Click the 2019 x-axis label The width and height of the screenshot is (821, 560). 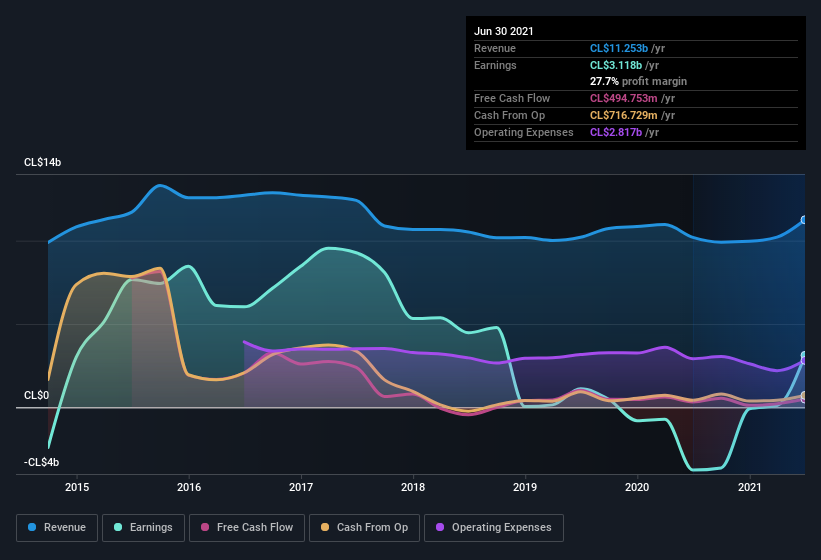[x=525, y=487]
